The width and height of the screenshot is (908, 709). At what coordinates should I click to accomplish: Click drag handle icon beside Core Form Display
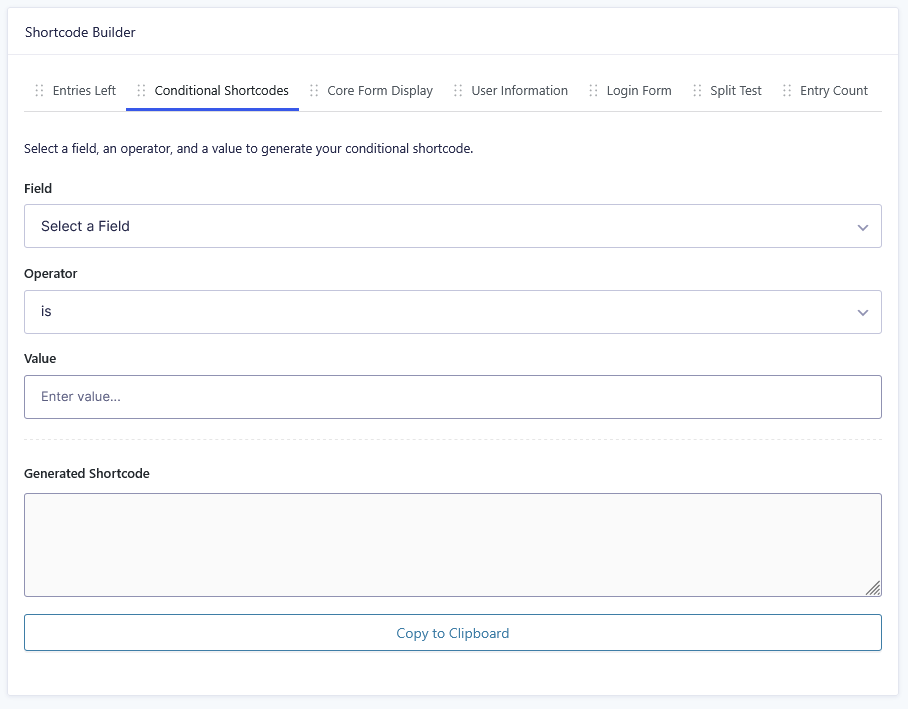tap(315, 91)
